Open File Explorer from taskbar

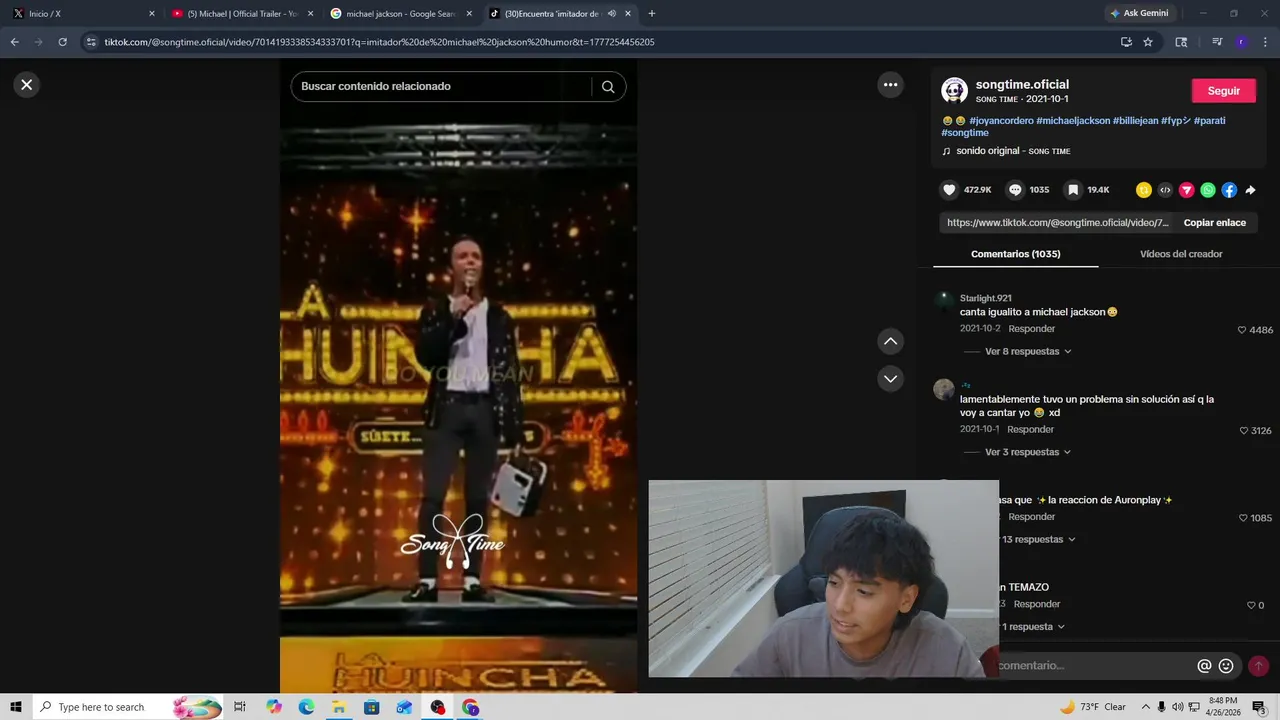(x=339, y=707)
